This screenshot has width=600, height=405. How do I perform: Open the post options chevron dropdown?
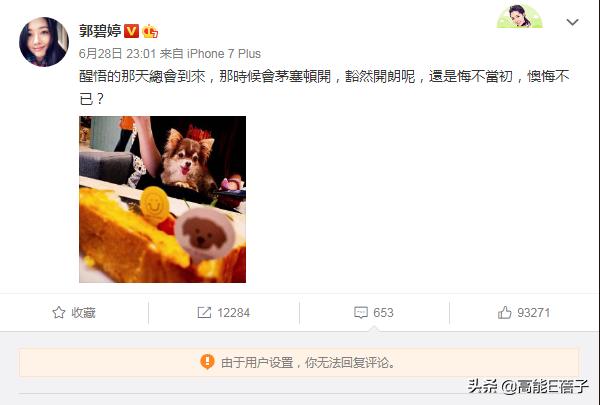point(572,22)
